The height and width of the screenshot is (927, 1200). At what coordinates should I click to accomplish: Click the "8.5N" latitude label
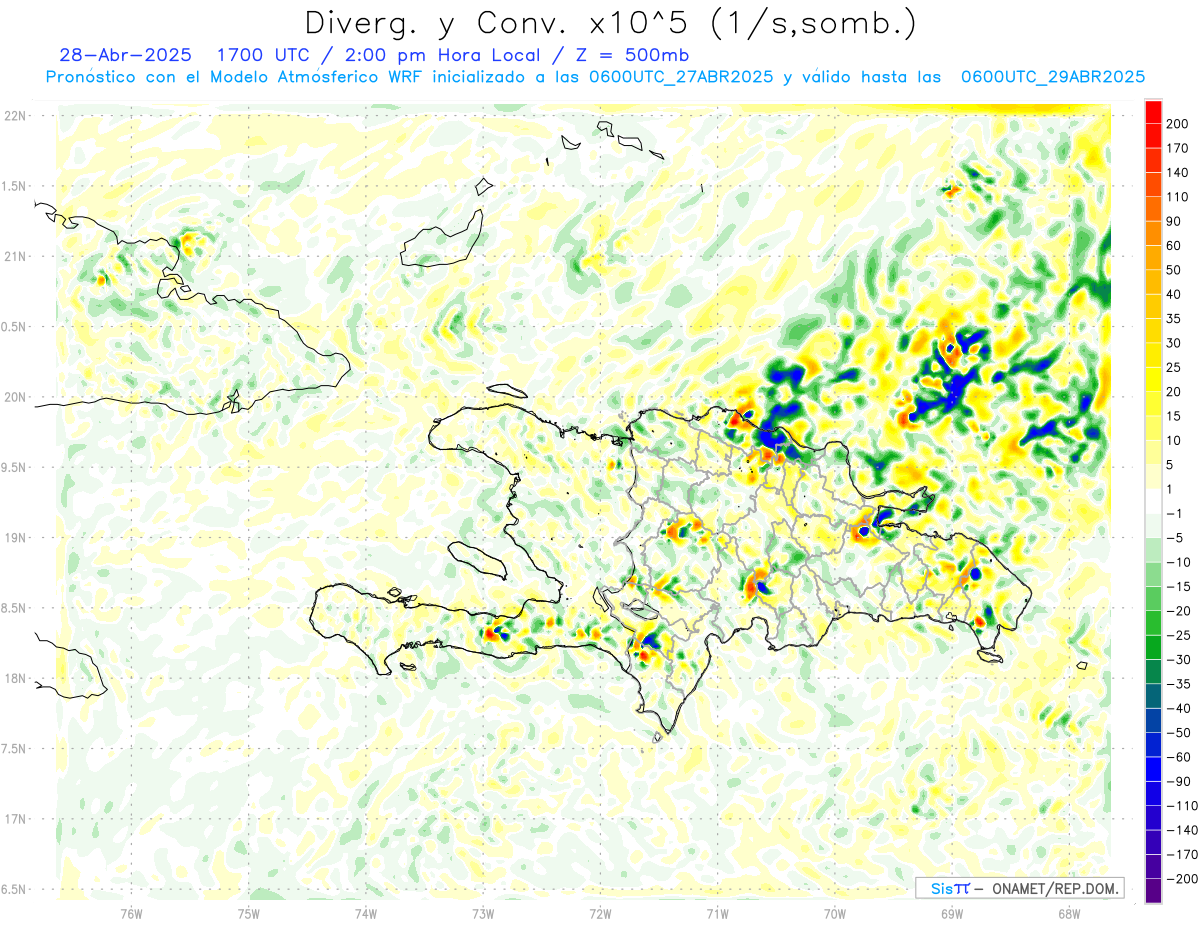(x=15, y=608)
